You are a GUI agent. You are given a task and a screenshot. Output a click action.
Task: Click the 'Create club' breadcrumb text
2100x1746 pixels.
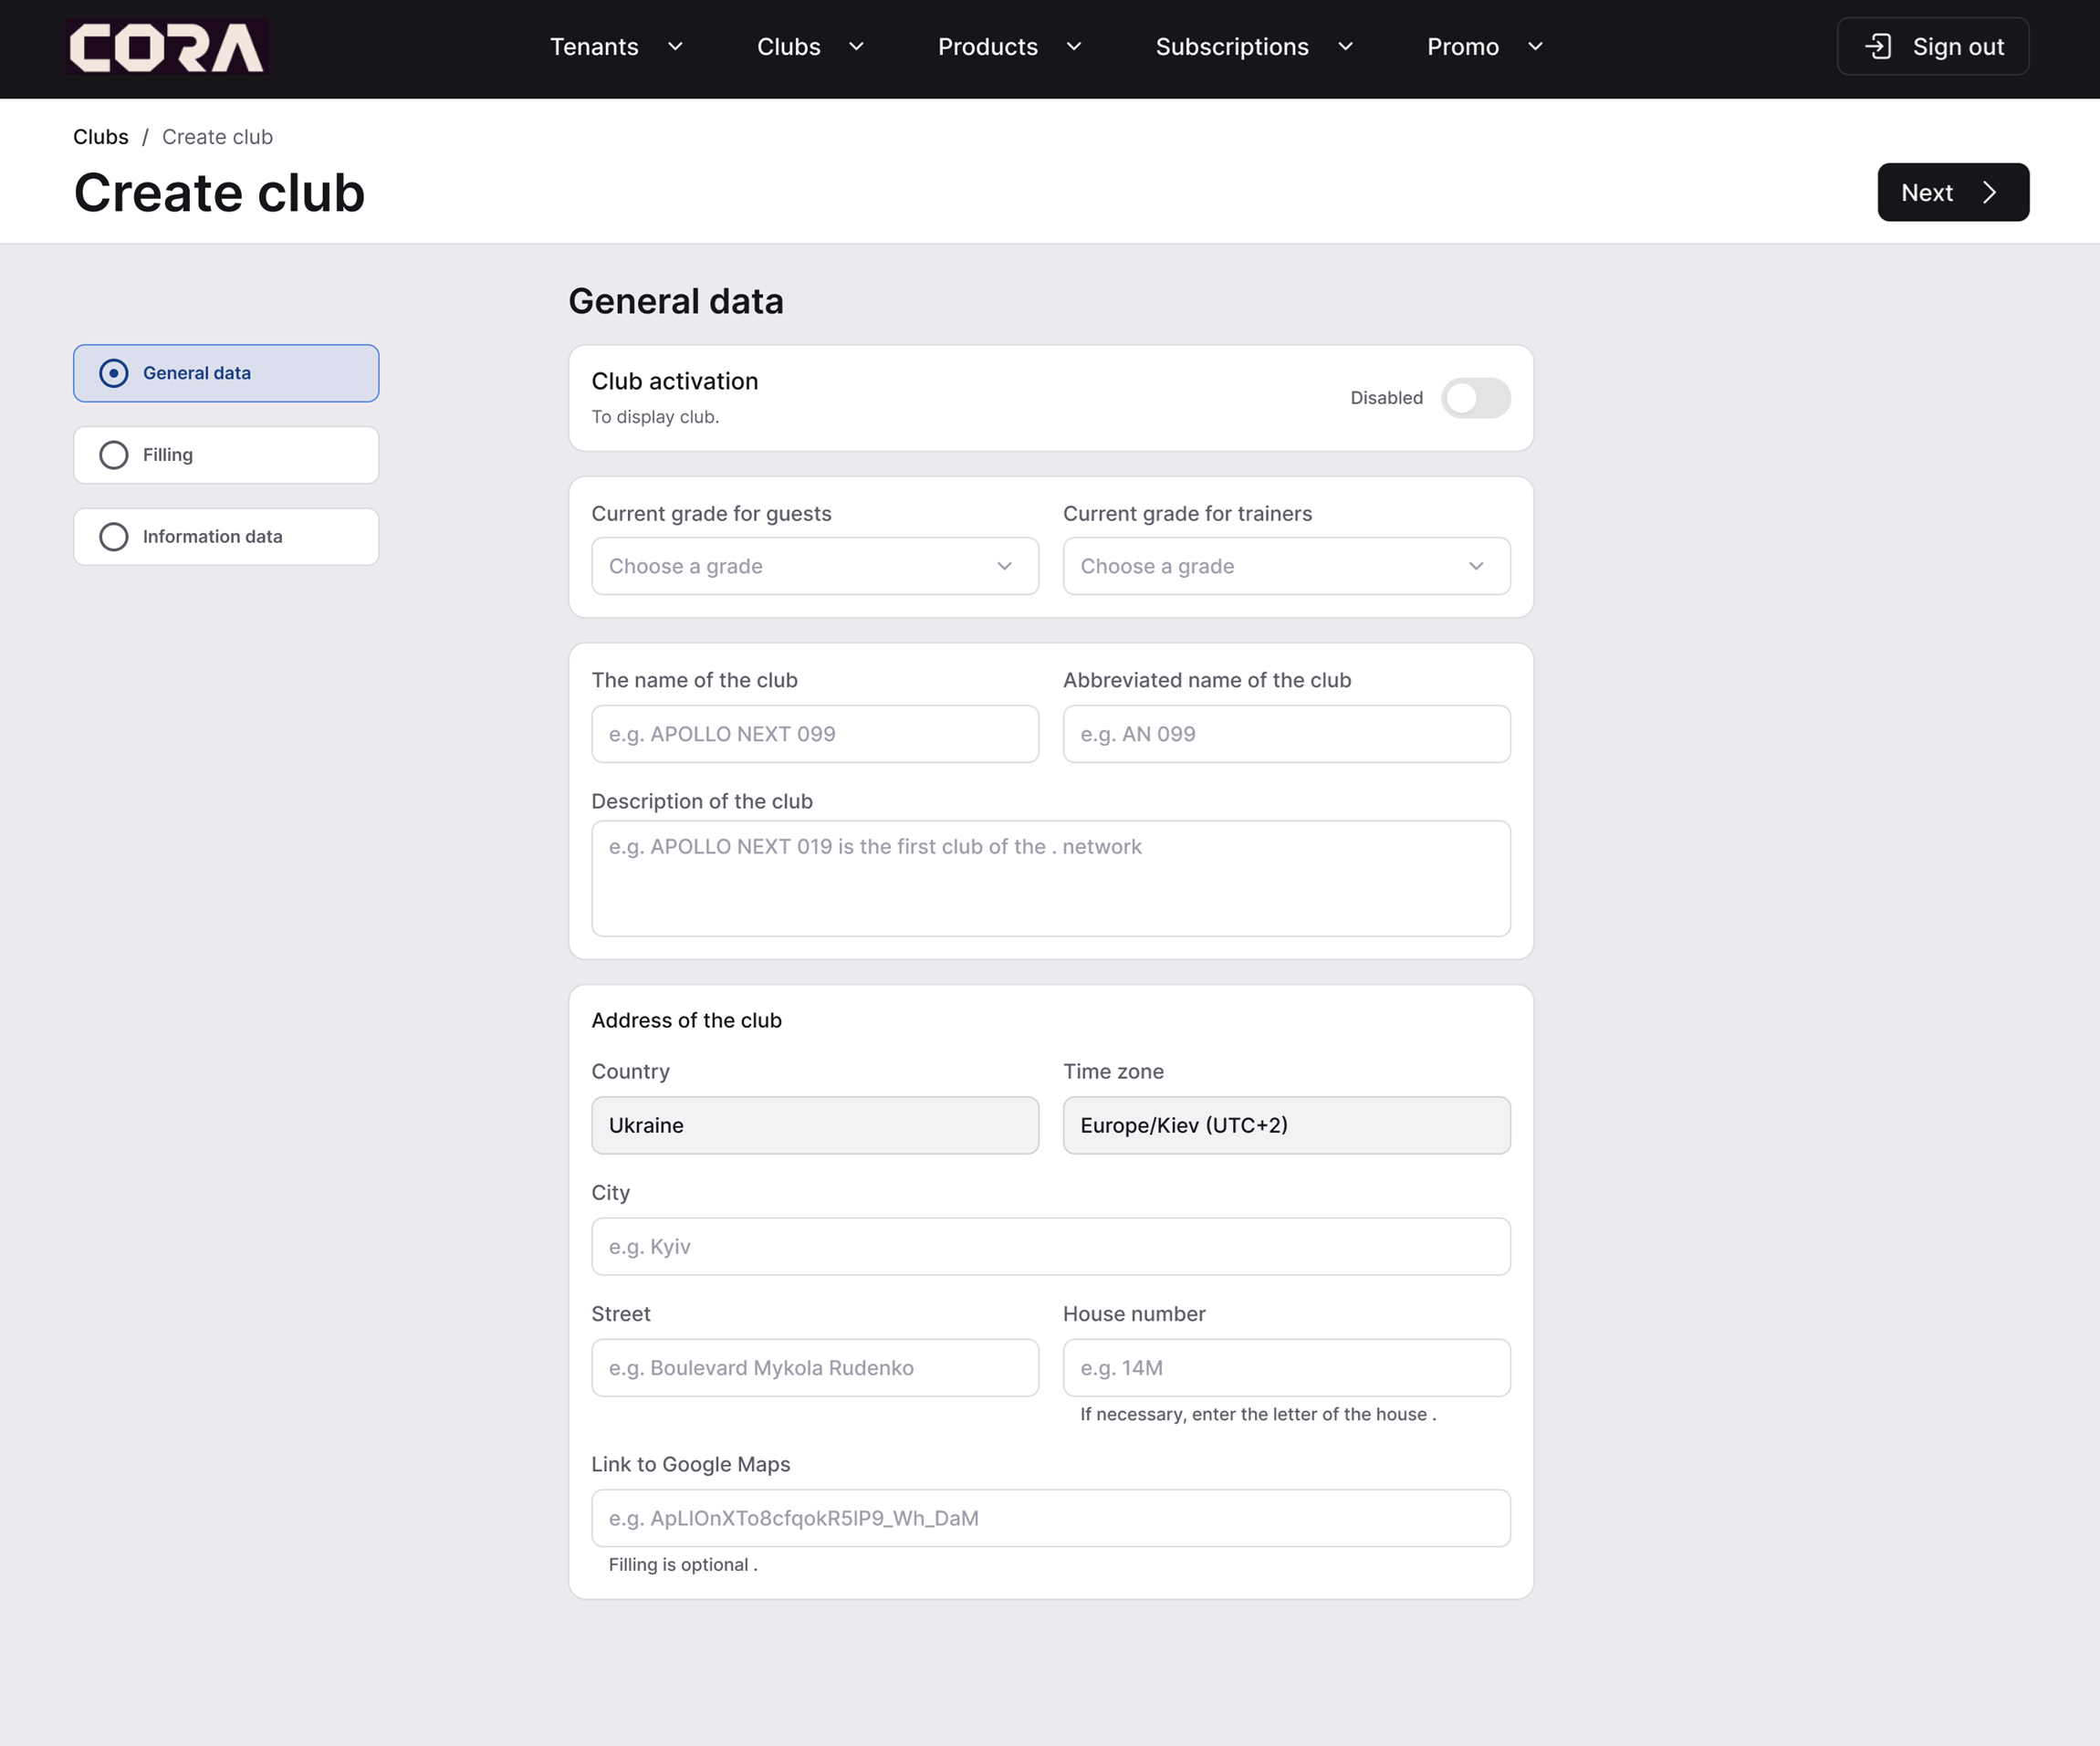click(217, 137)
